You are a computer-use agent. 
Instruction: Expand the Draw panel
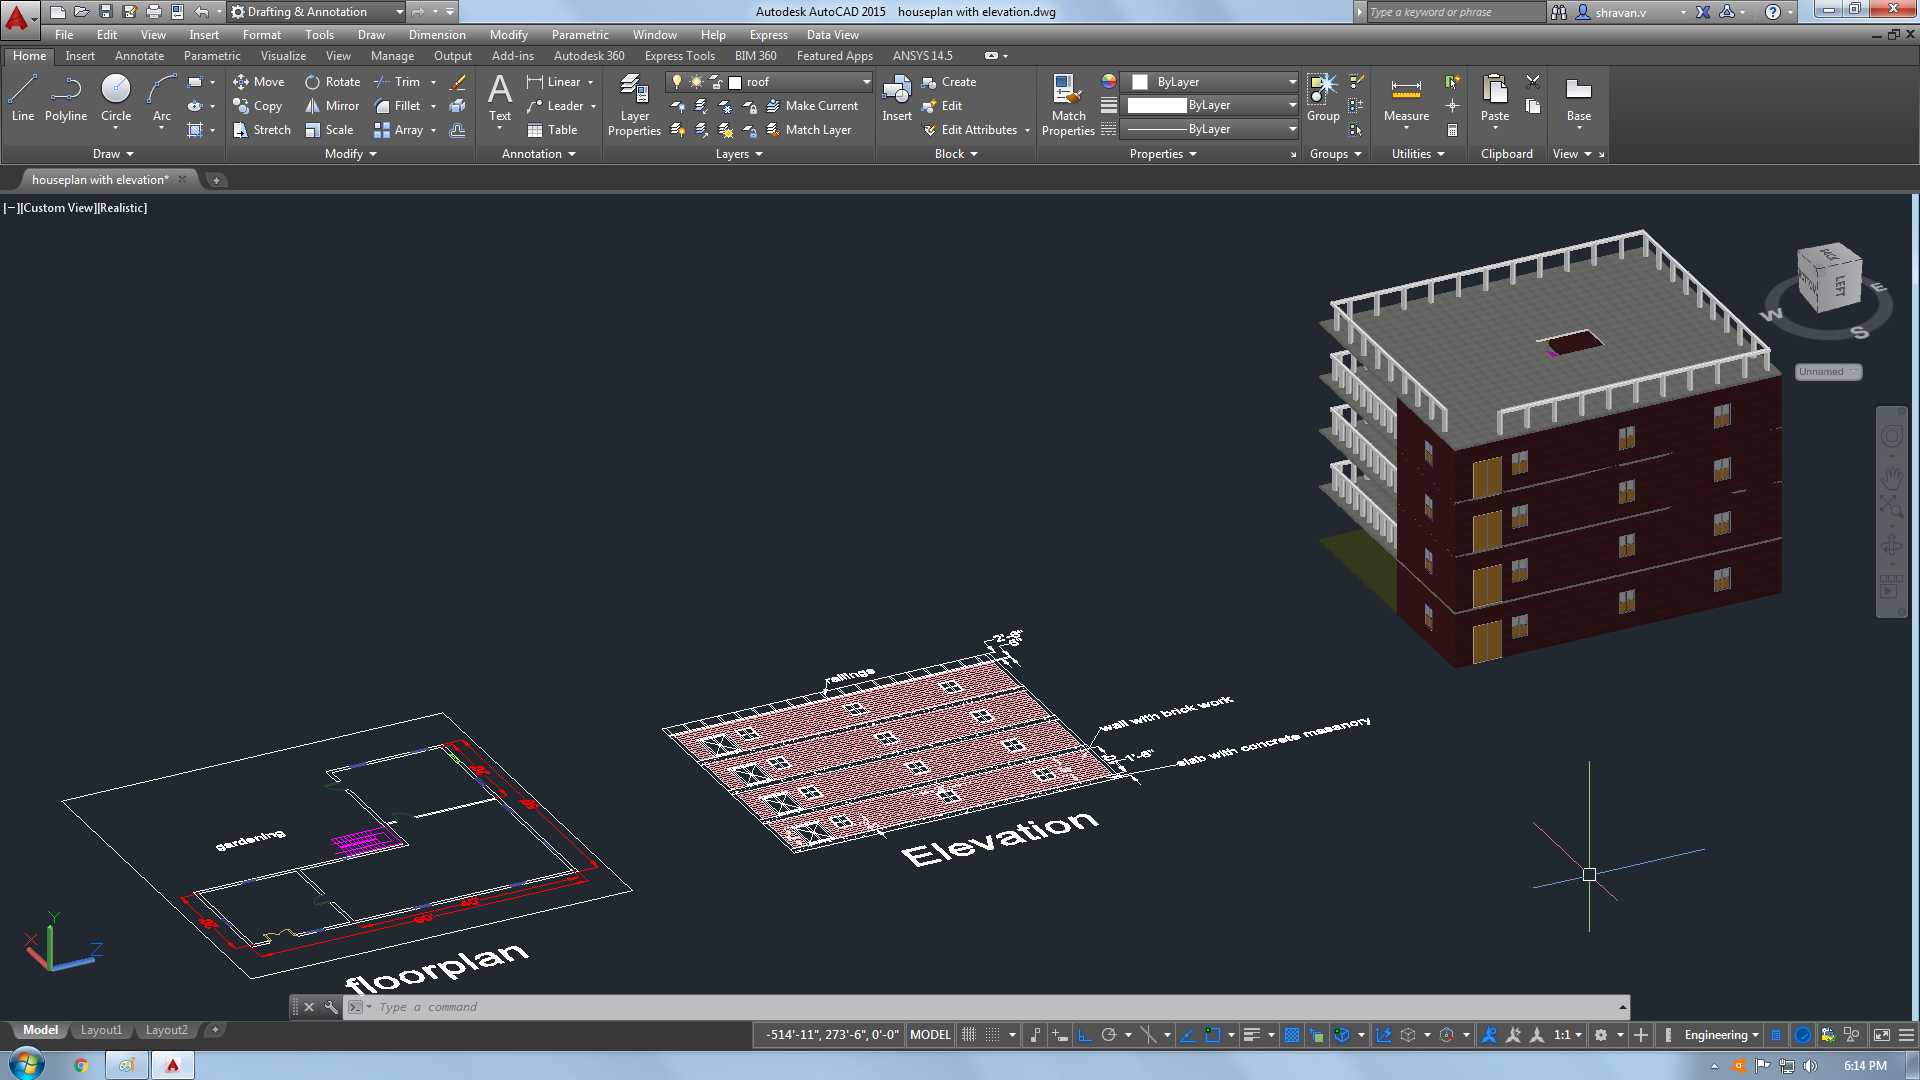[x=113, y=154]
